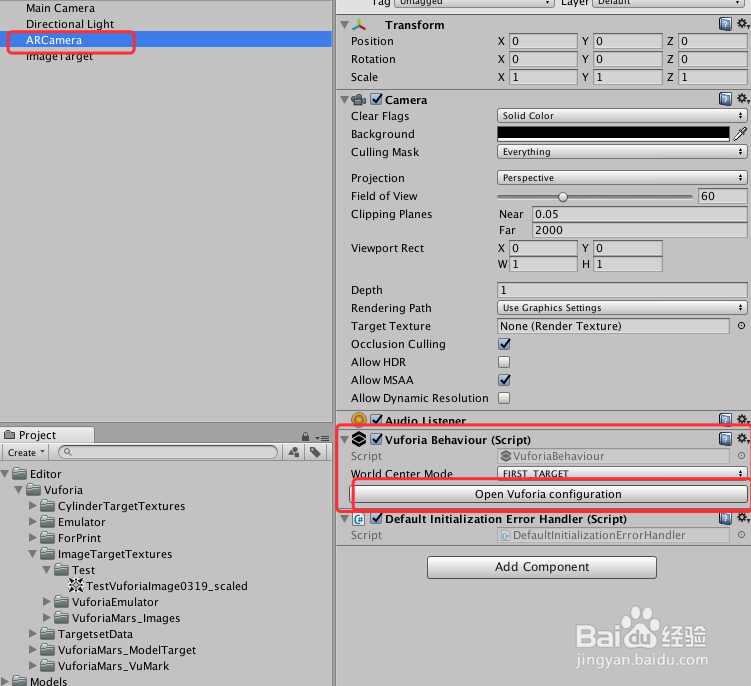Expand the VuforiaEmulator folder

[x=46, y=602]
